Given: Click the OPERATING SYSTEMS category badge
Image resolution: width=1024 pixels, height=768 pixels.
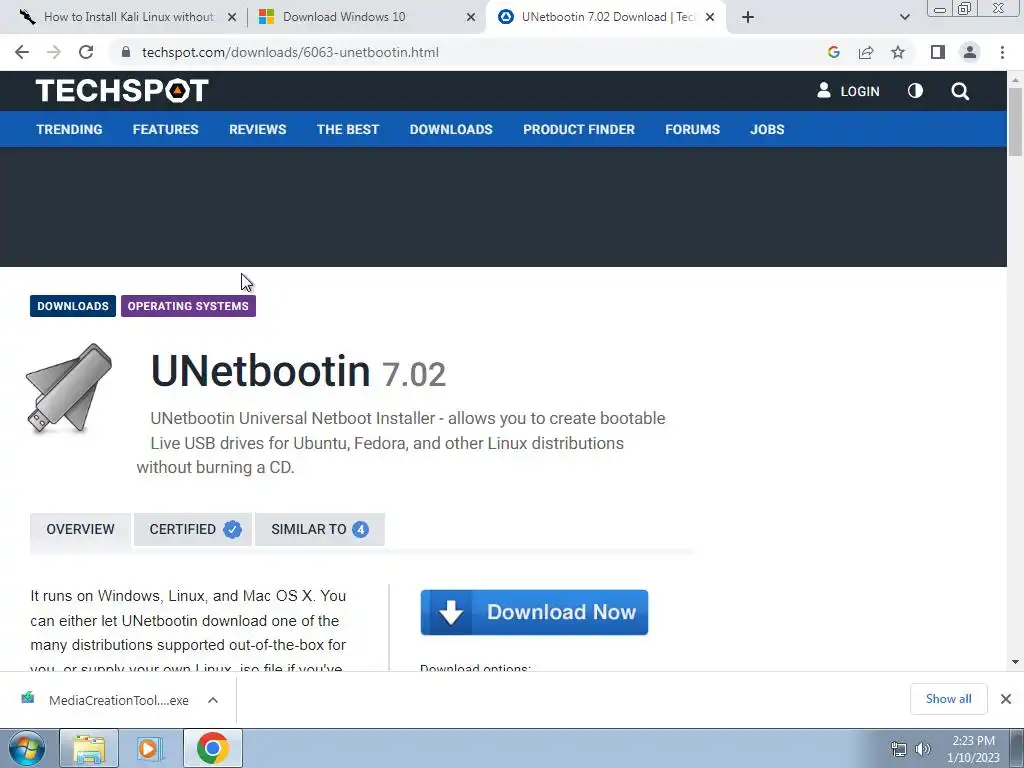Looking at the screenshot, I should click(x=188, y=306).
